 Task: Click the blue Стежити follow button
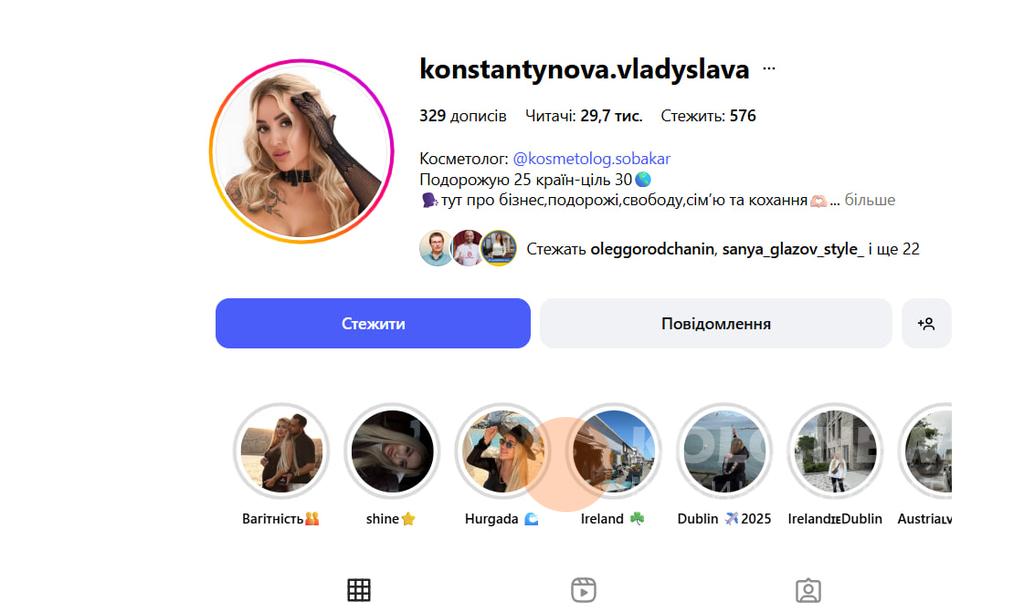tap(373, 323)
